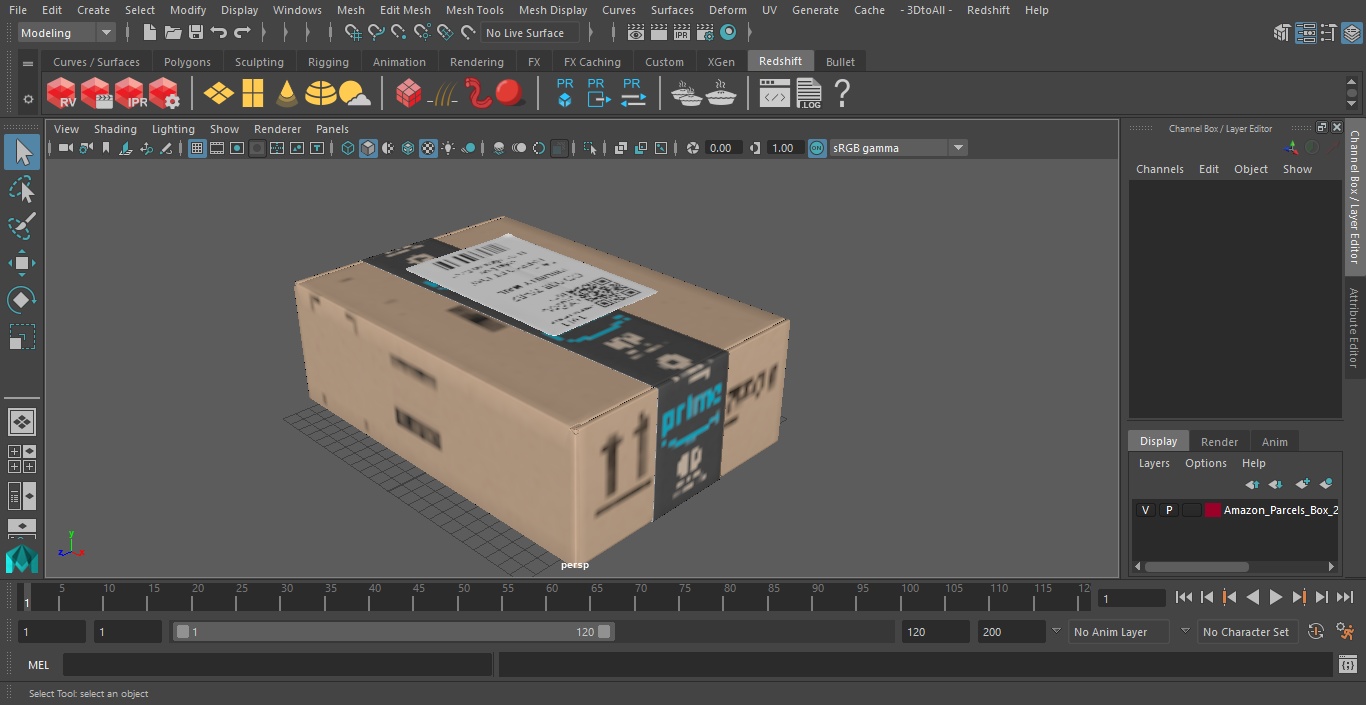Viewport: 1366px width, 705px height.
Task: Open the Redshift RenderView shelf icon
Action: (62, 94)
